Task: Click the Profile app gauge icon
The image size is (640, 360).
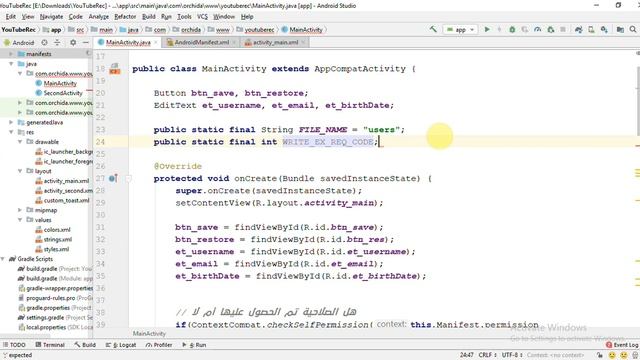Action: [538, 29]
